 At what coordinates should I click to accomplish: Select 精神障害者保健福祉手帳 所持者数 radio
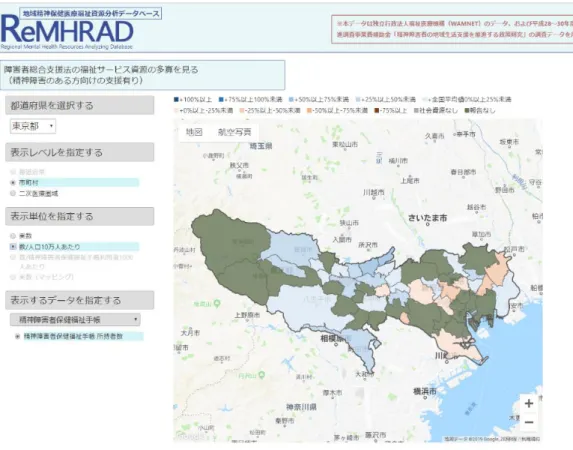tap(17, 336)
